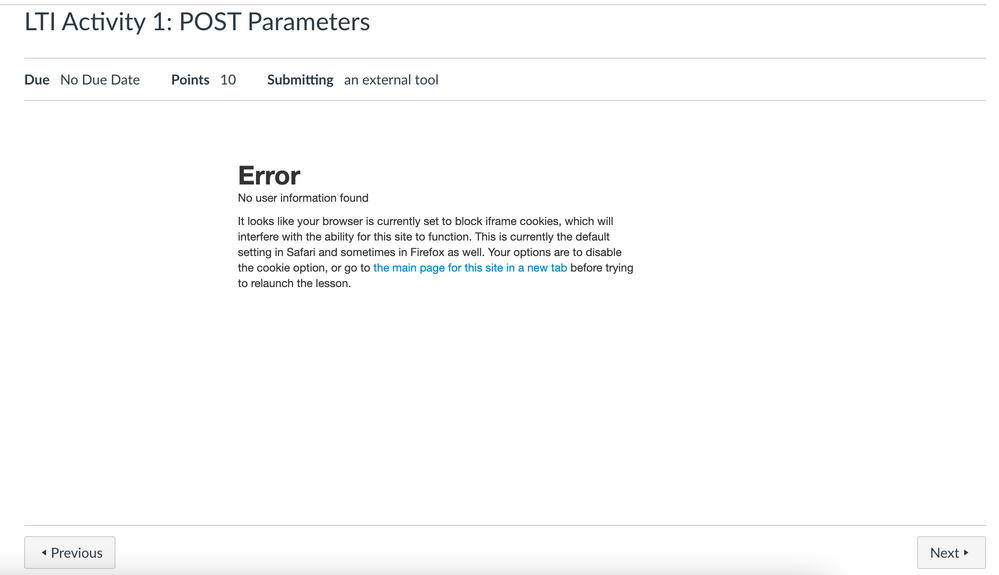Click the left arrow icon on Previous

click(x=44, y=553)
